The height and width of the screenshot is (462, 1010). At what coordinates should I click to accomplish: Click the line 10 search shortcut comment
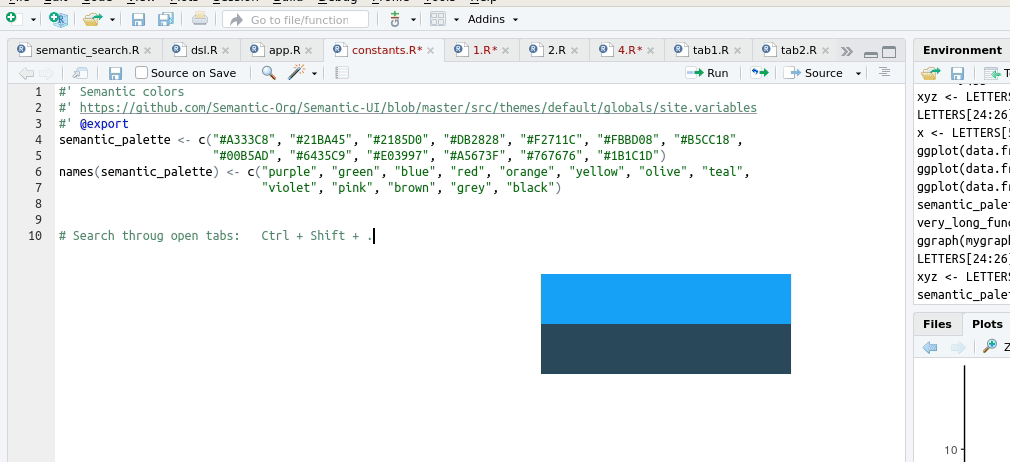pos(215,236)
